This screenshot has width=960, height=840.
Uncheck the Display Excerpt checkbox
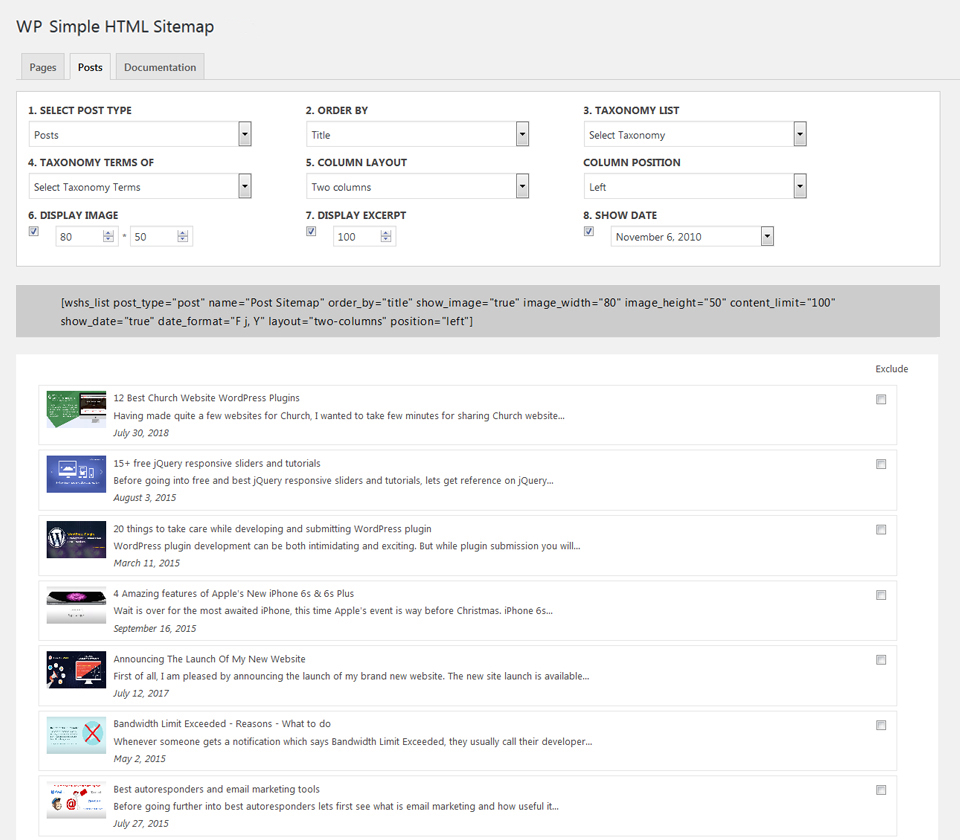[x=311, y=231]
